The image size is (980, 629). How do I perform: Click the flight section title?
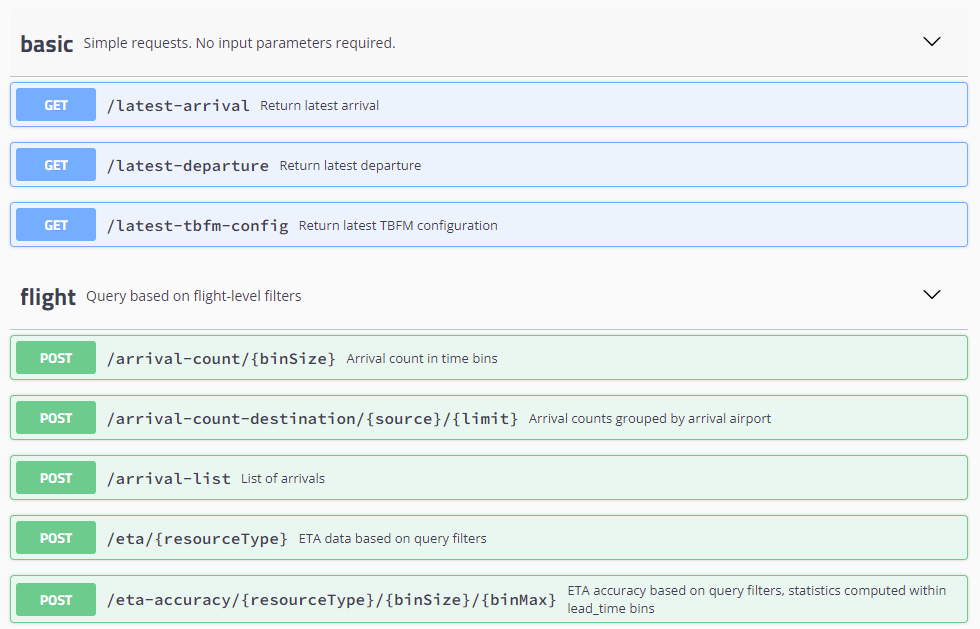[x=48, y=297]
